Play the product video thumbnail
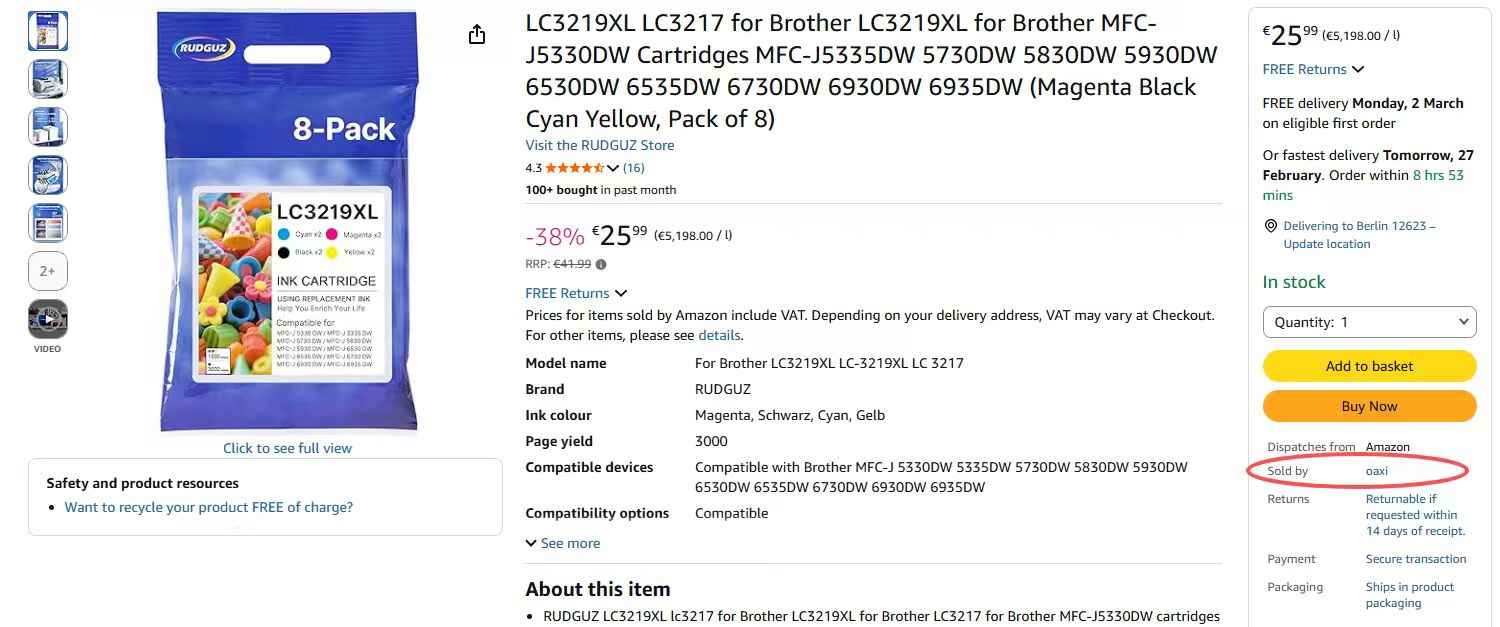The height and width of the screenshot is (627, 1500). [x=48, y=320]
